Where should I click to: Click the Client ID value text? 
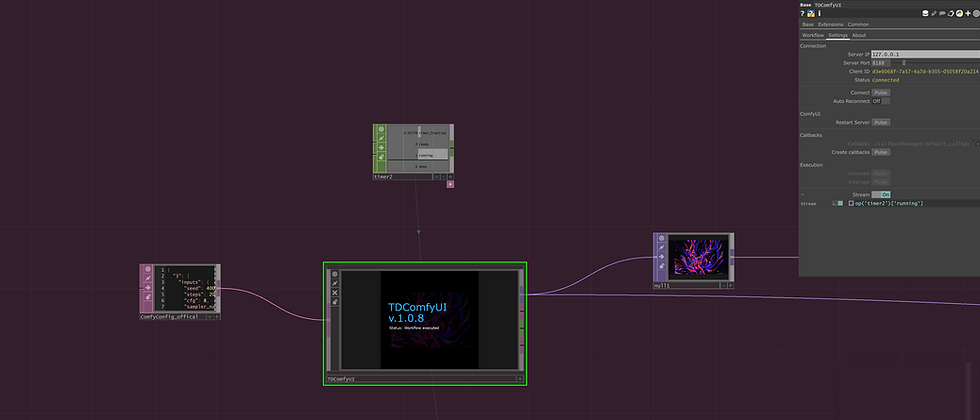click(926, 72)
